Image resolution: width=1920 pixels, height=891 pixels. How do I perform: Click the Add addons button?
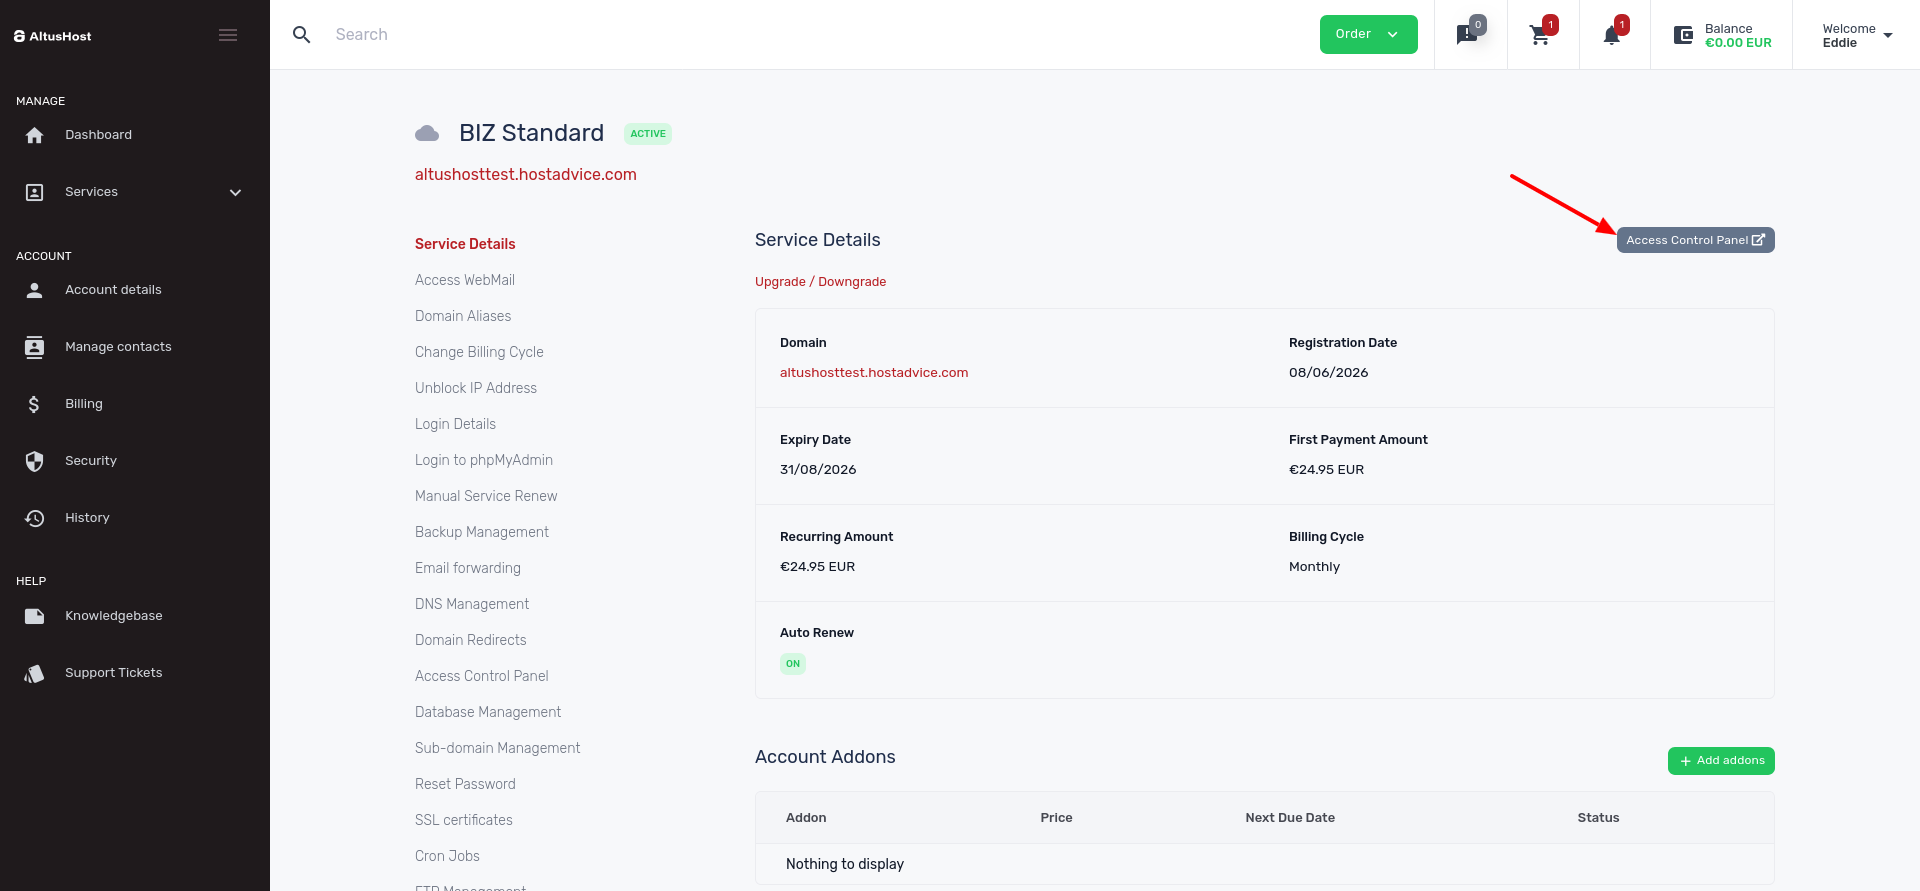pos(1721,761)
